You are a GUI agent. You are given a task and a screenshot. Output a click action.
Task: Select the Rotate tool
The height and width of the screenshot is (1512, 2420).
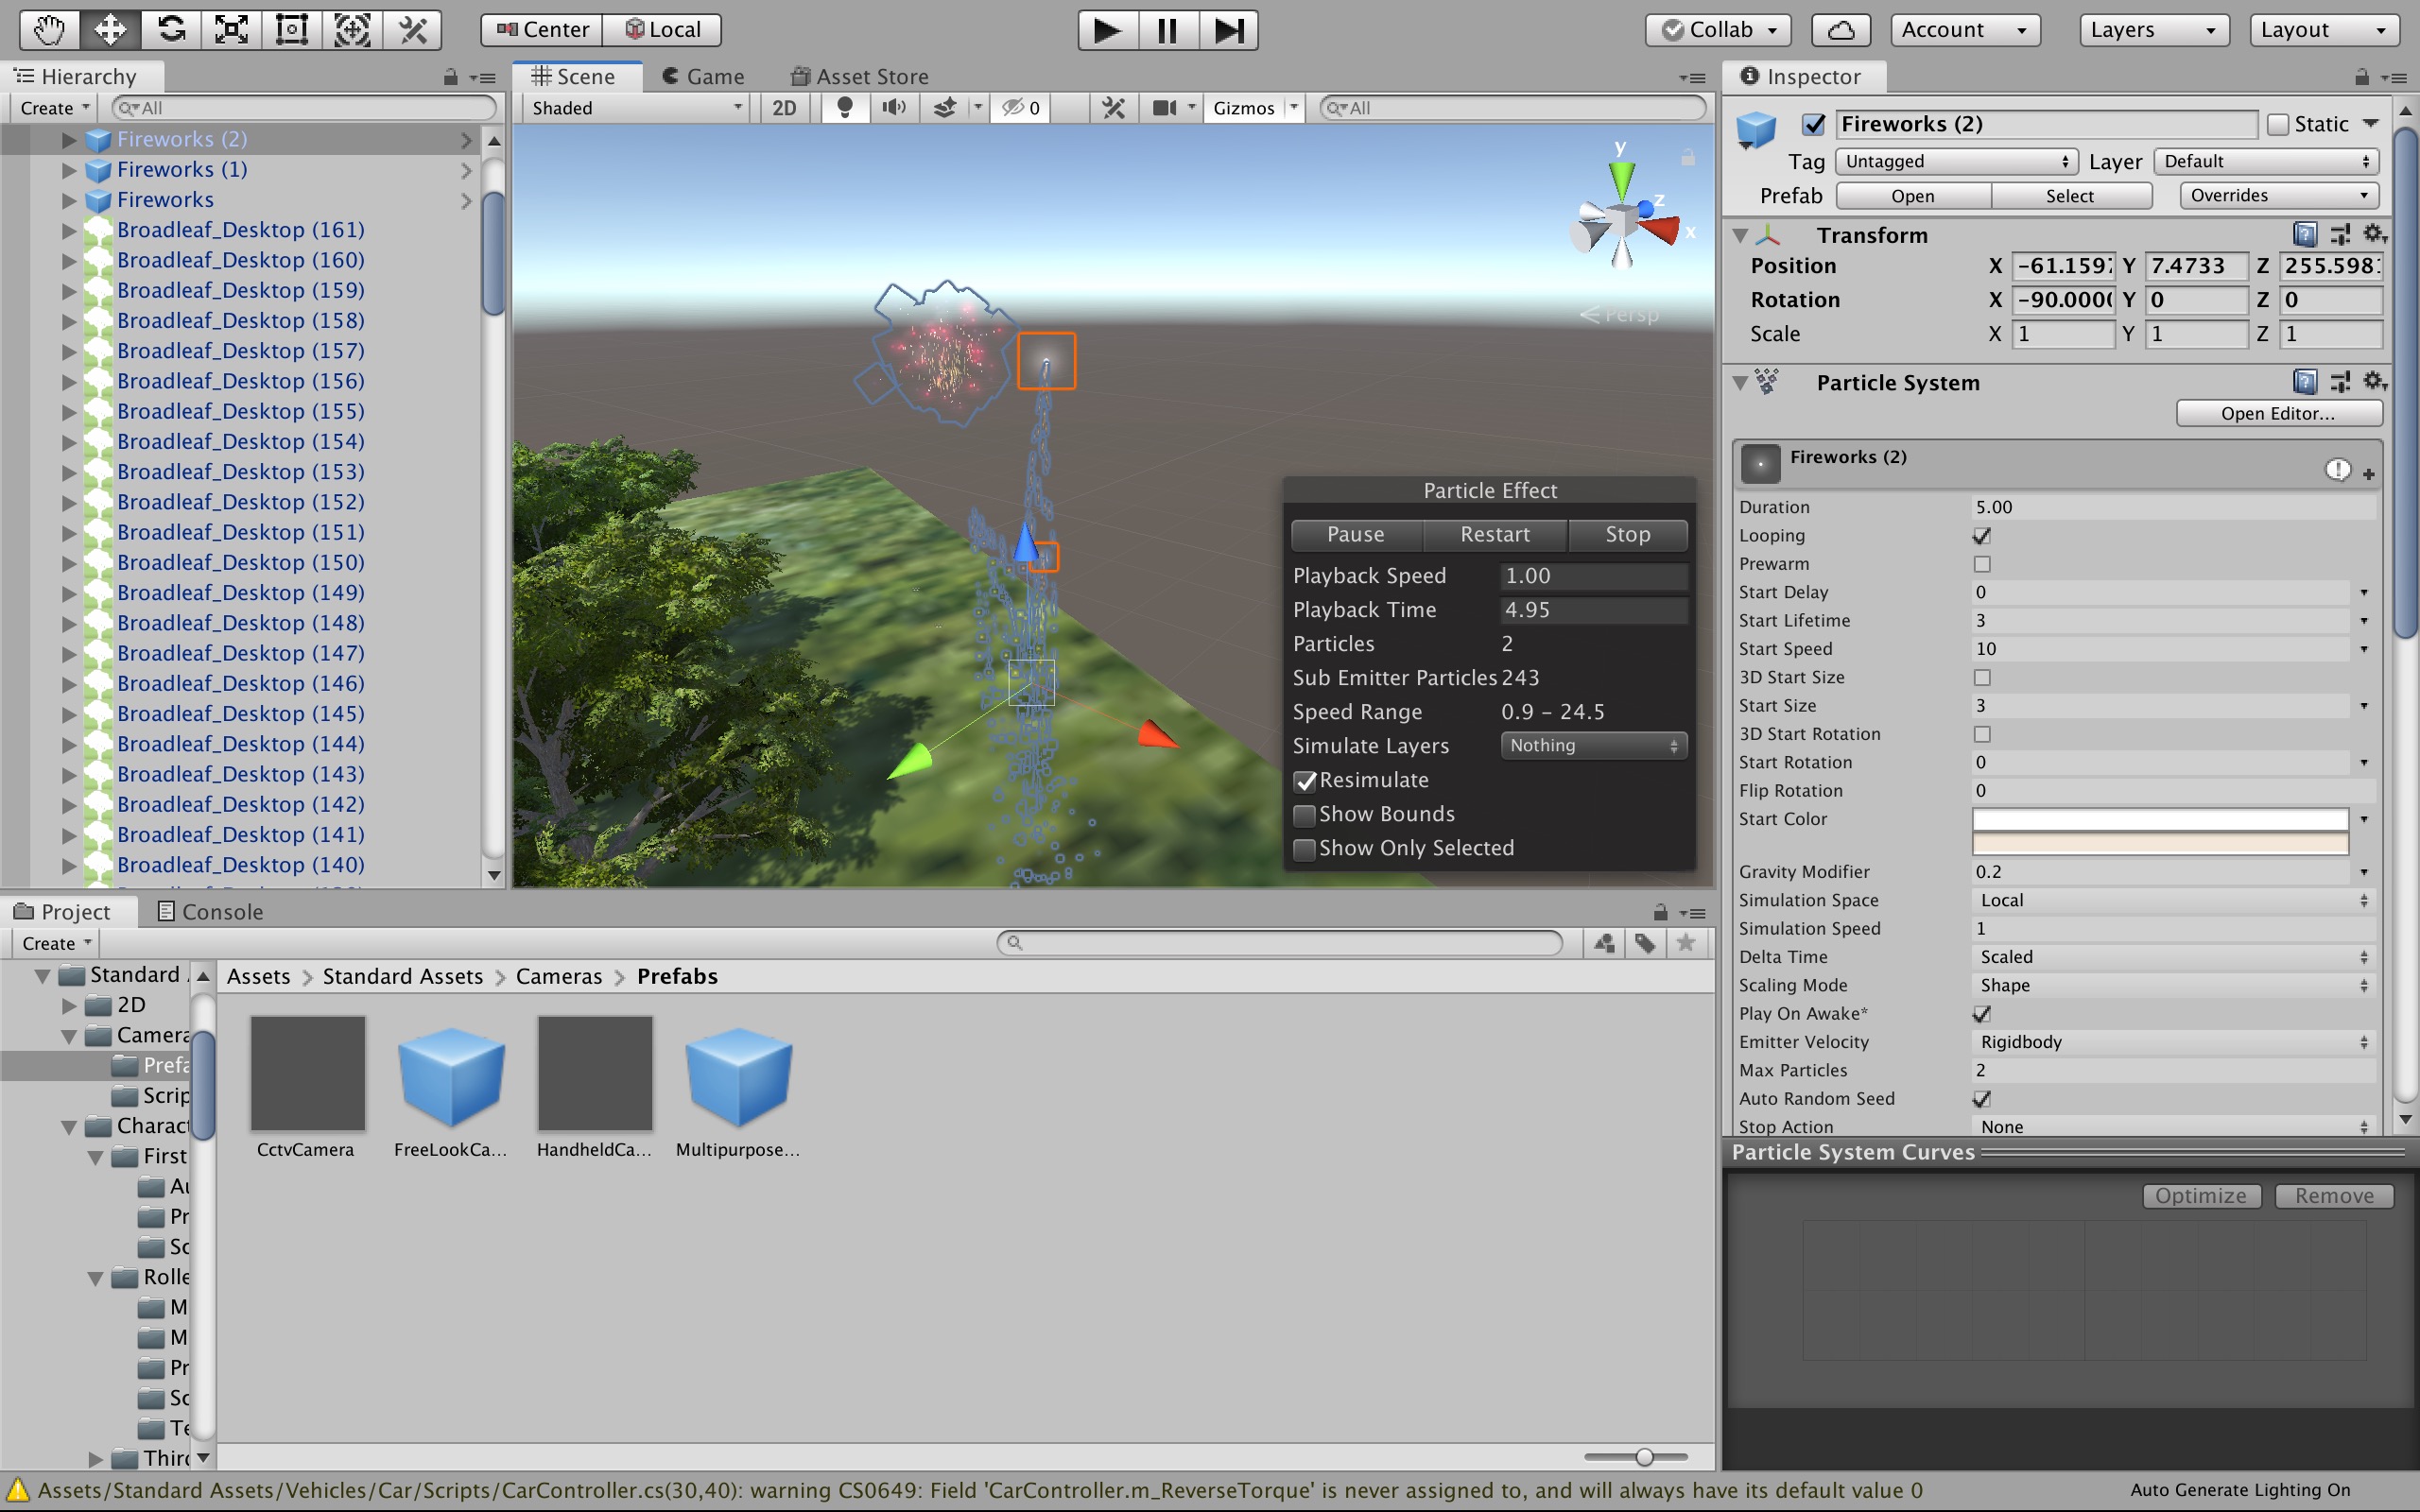[x=171, y=29]
